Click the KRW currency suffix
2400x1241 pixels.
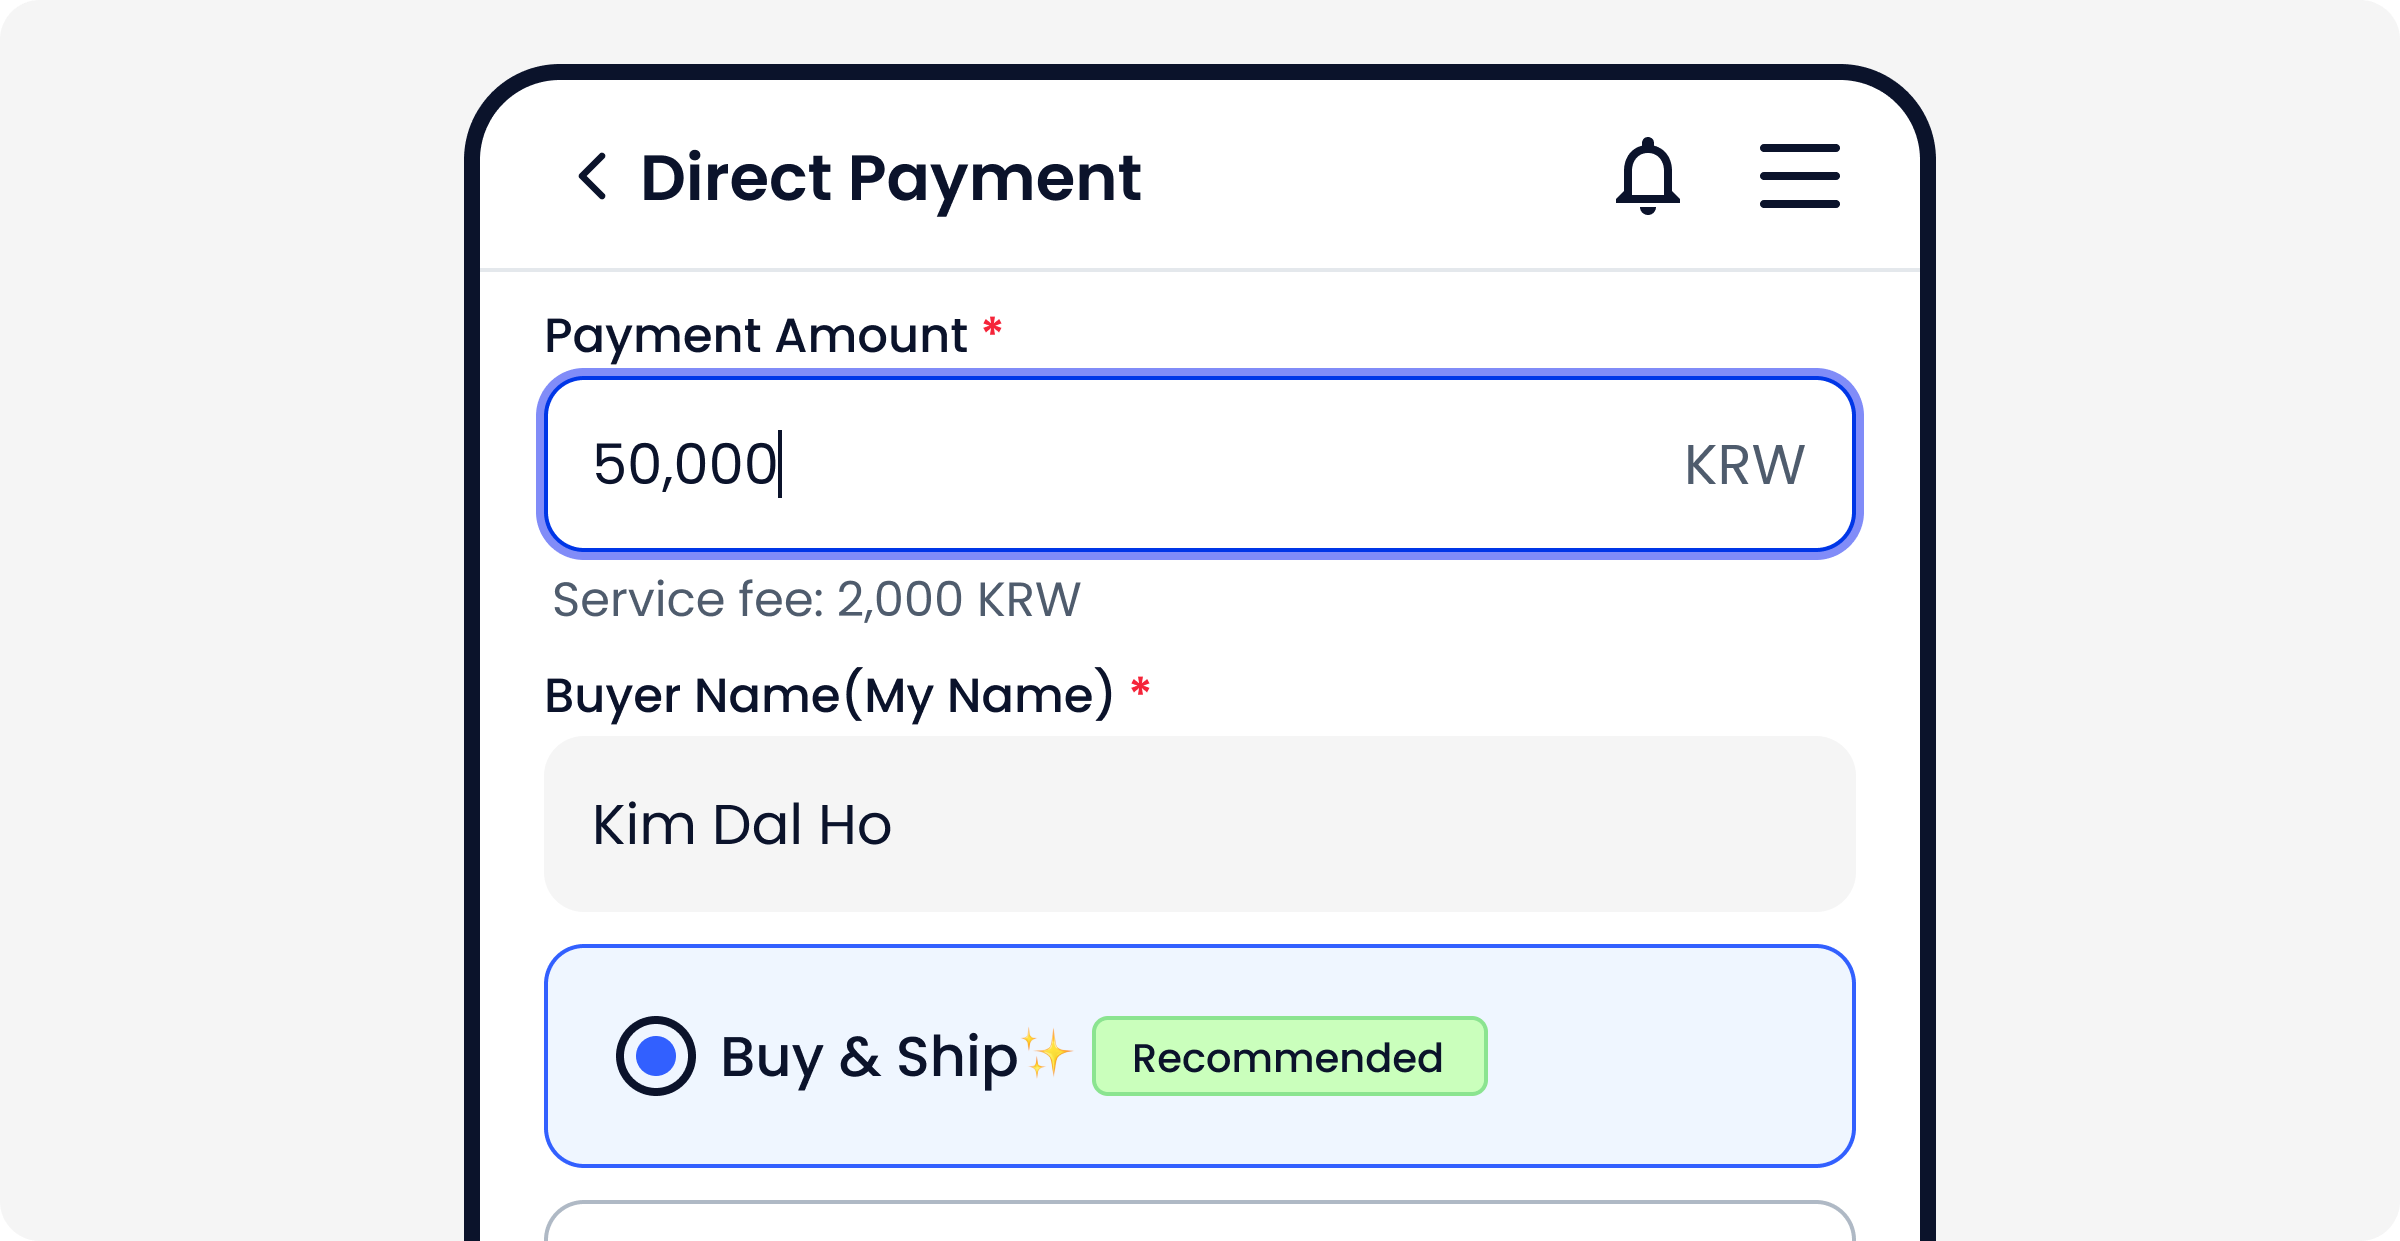[x=1744, y=465]
